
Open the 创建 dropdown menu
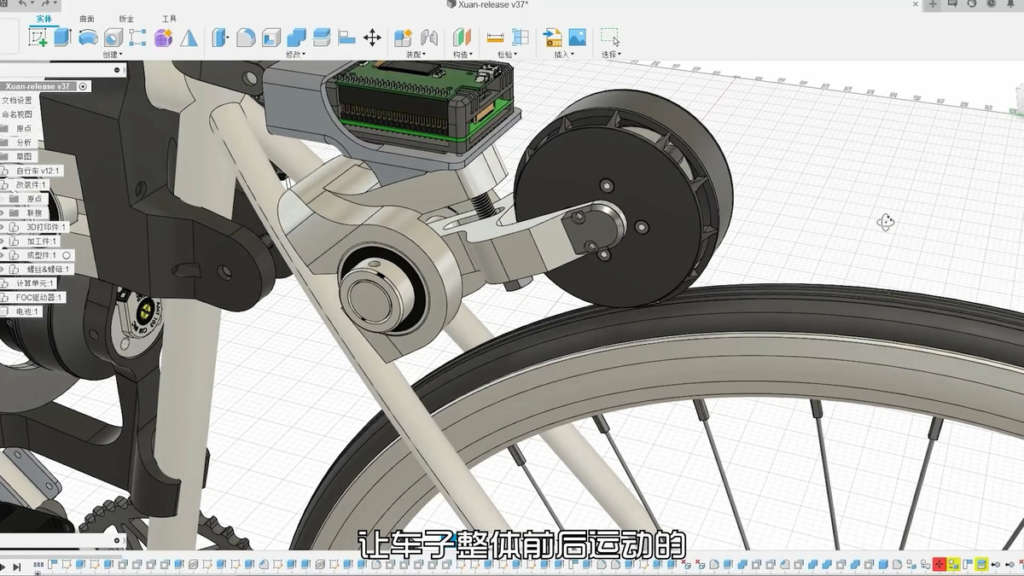[x=112, y=54]
